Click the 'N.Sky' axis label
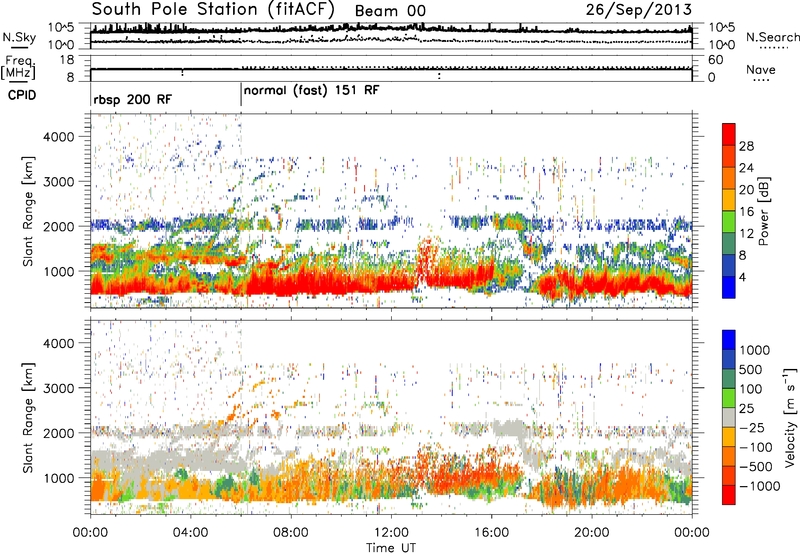The width and height of the screenshot is (800, 554). 19,37
